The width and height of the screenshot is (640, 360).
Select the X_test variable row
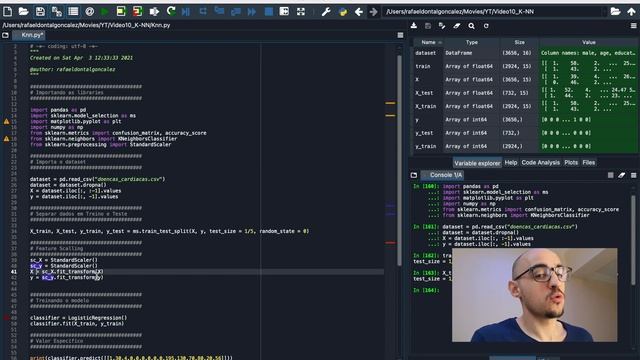point(525,93)
